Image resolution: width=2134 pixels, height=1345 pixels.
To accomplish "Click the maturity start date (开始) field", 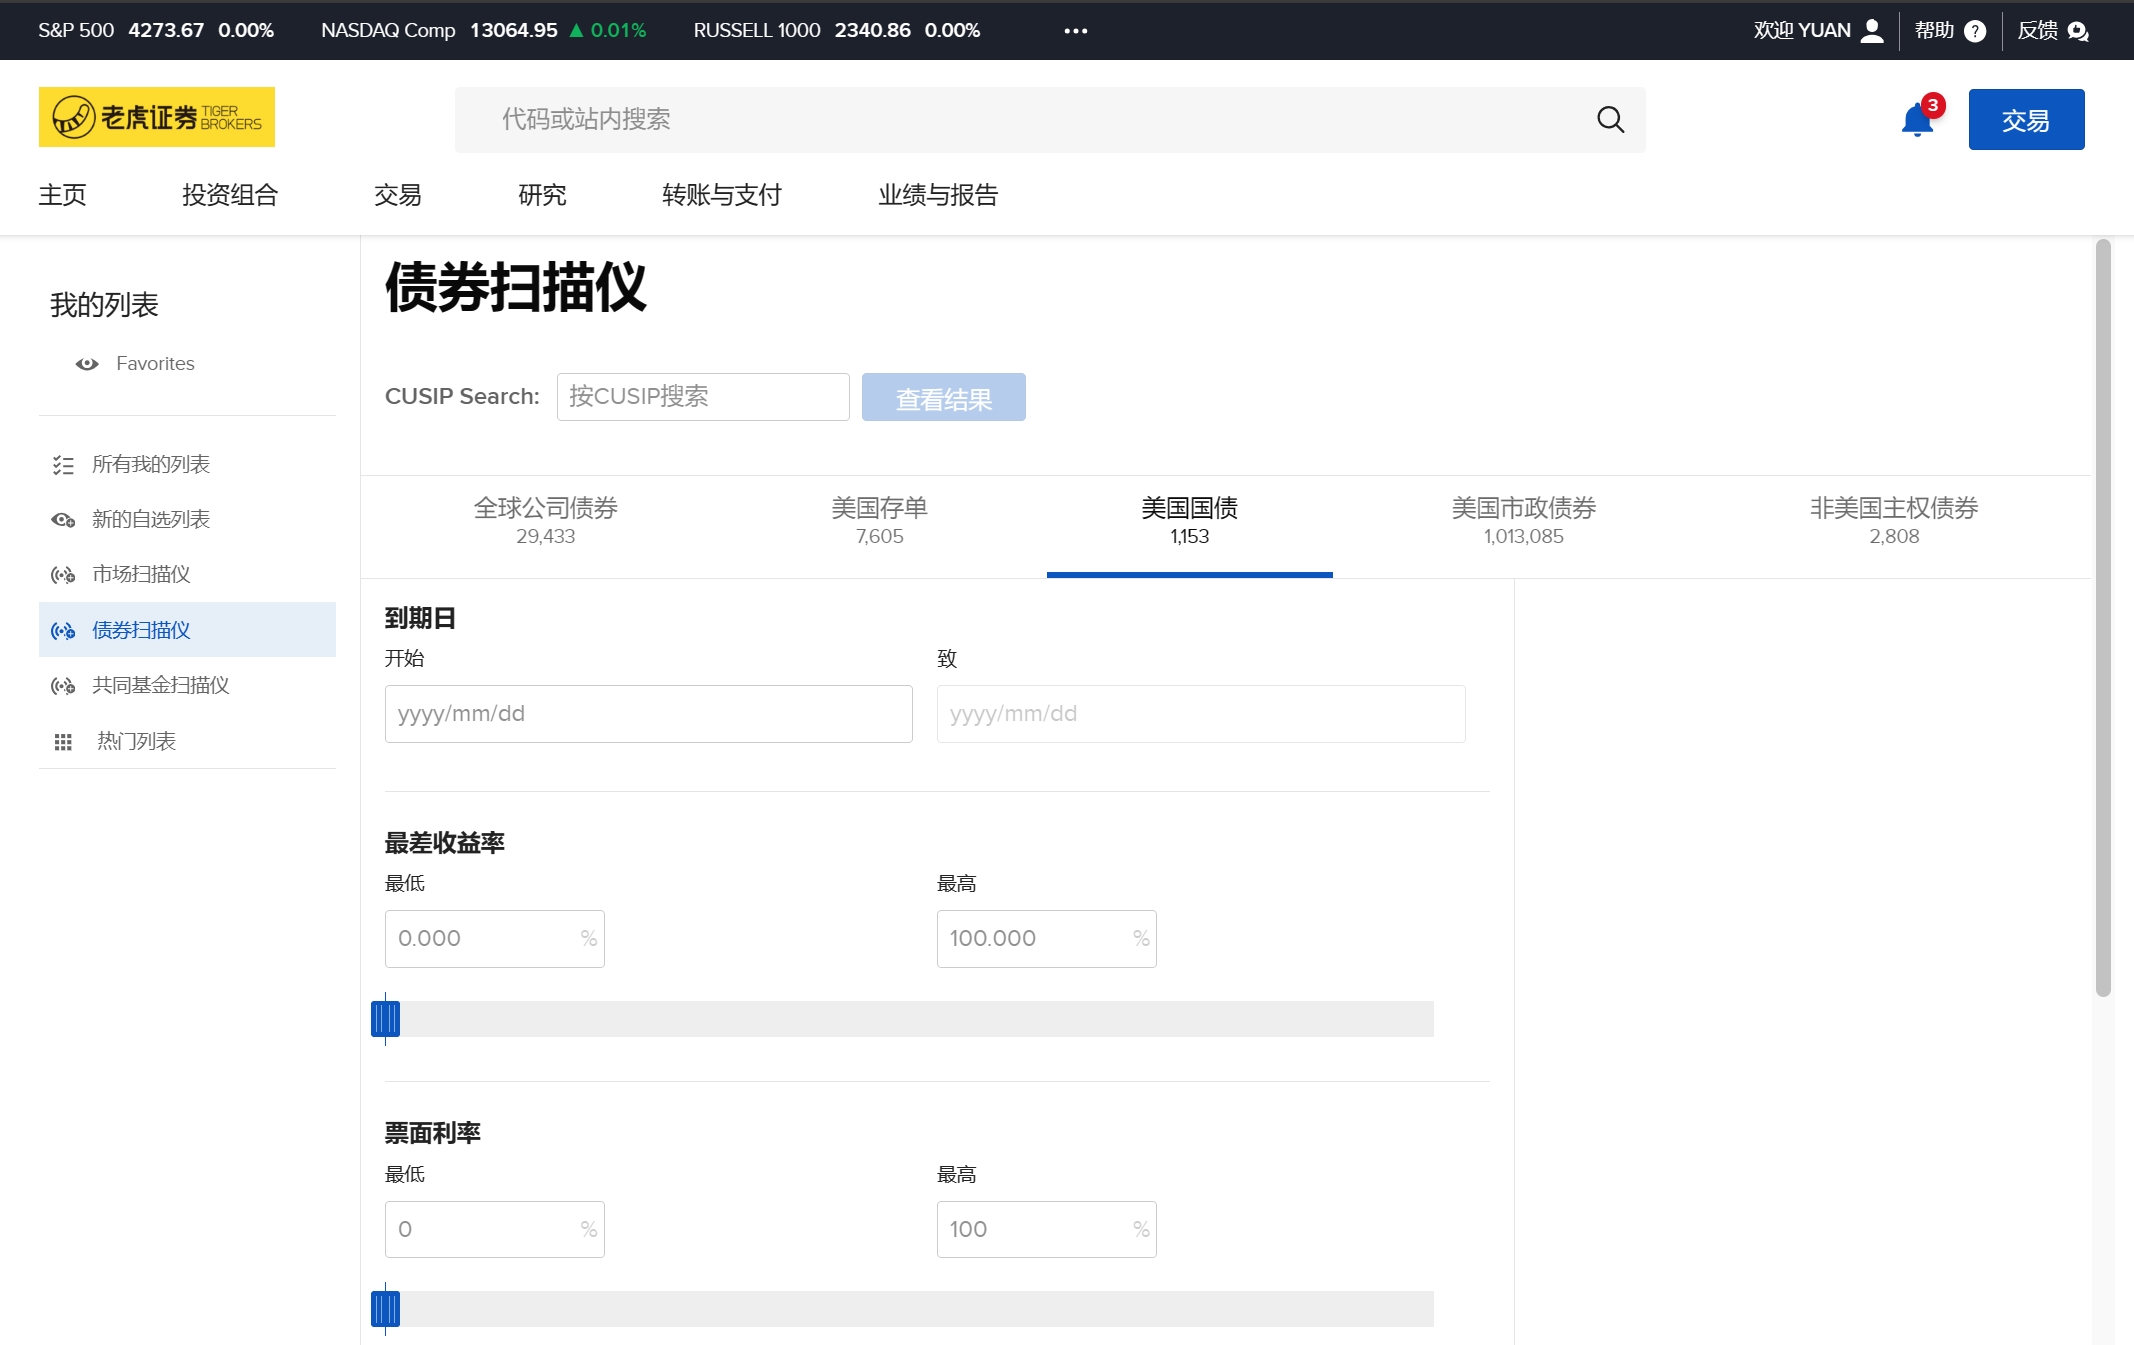I will point(648,714).
